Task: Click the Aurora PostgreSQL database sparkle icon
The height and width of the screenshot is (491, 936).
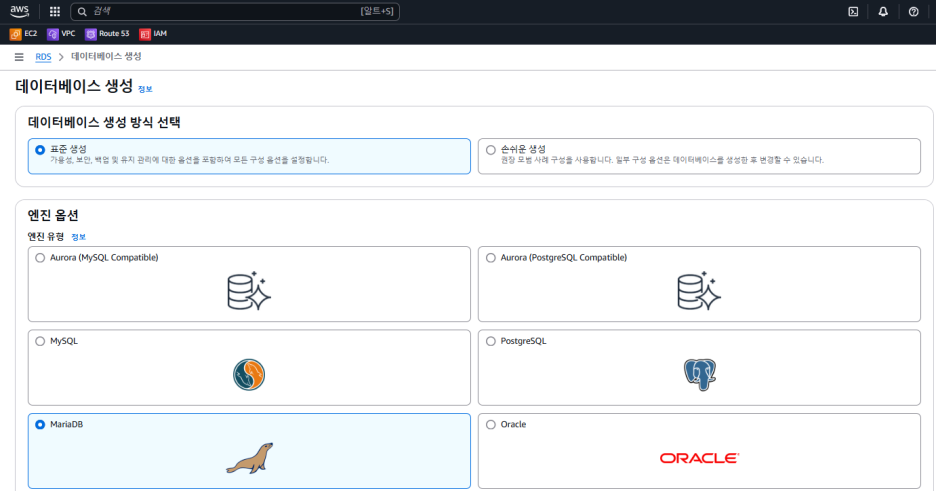Action: point(699,291)
